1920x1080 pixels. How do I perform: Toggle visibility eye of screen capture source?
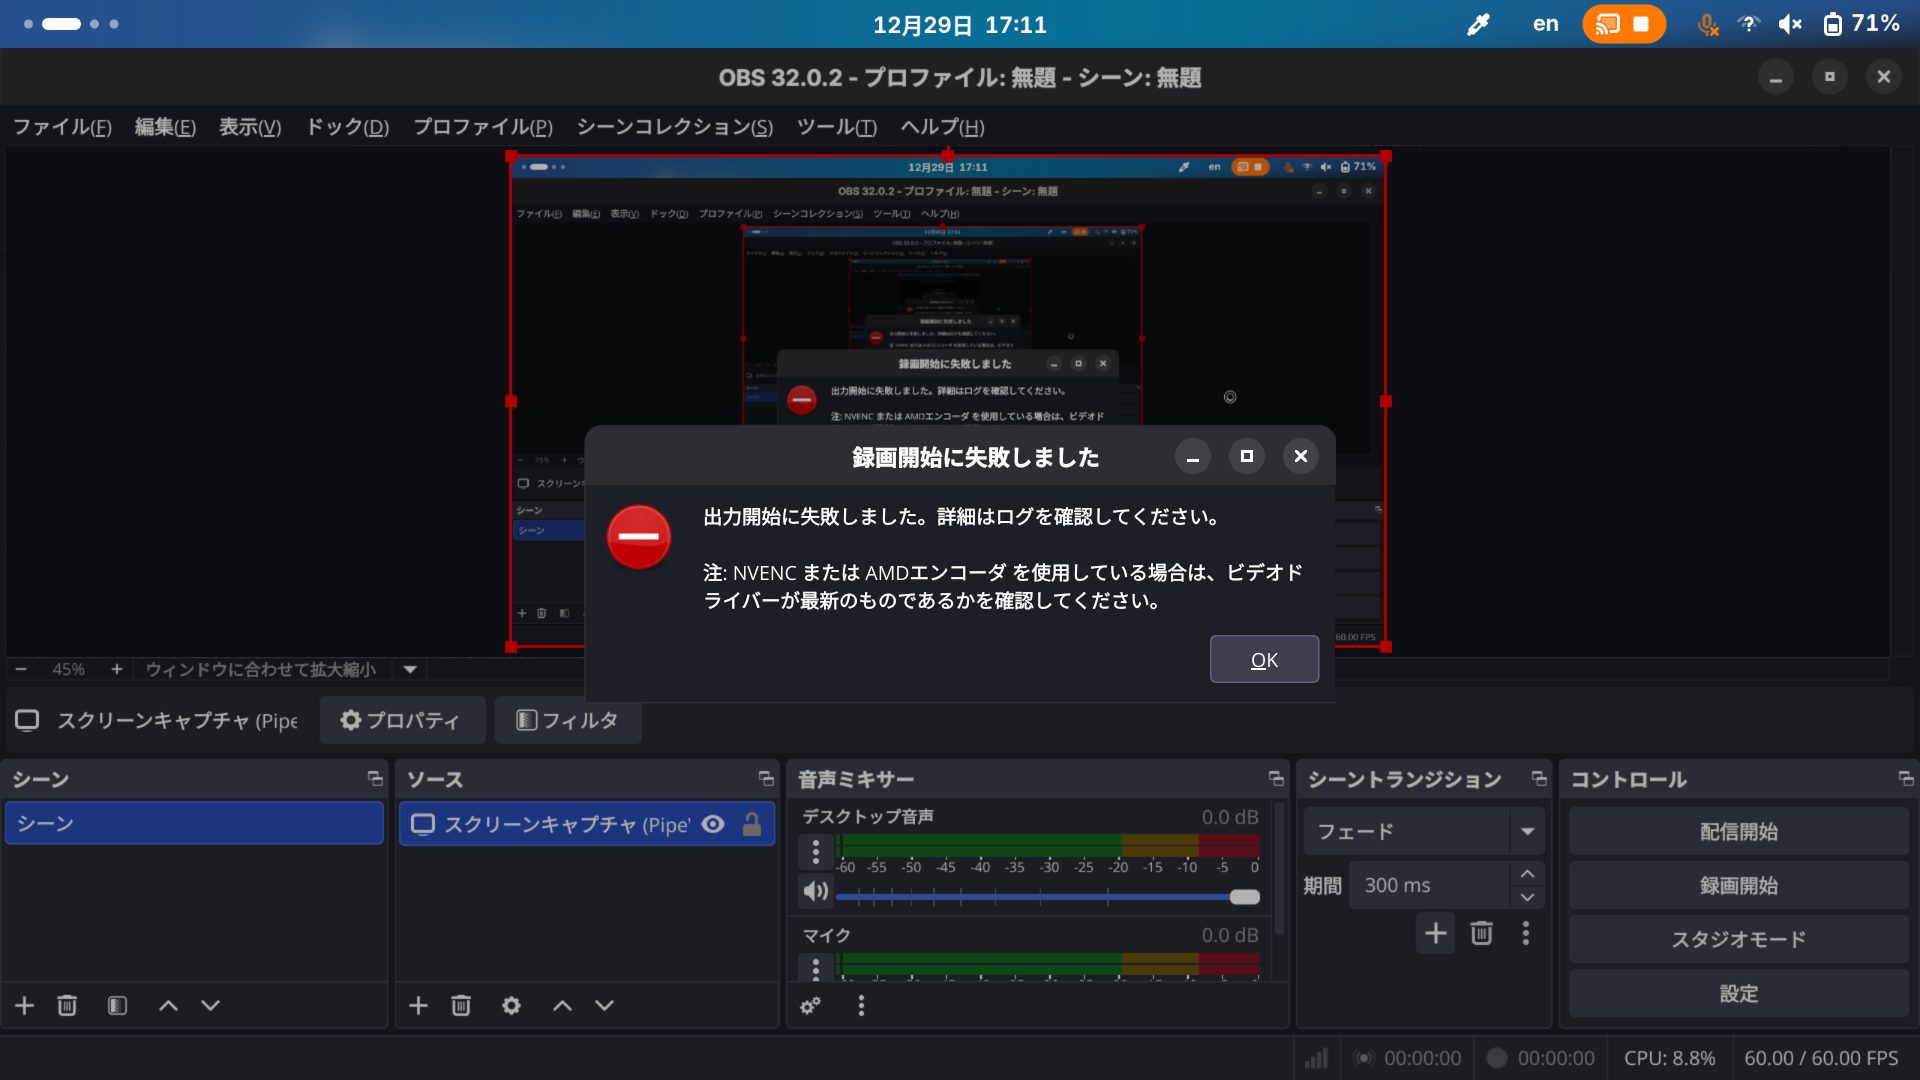tap(713, 823)
